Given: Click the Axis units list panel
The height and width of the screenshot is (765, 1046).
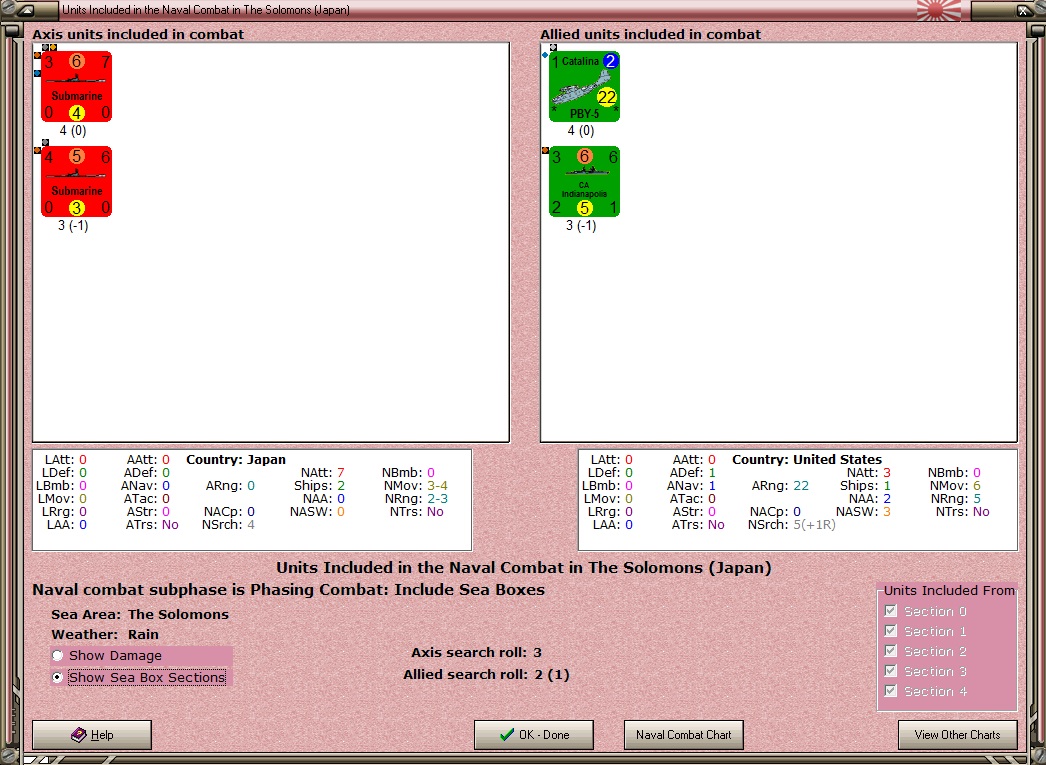Looking at the screenshot, I should tap(271, 242).
